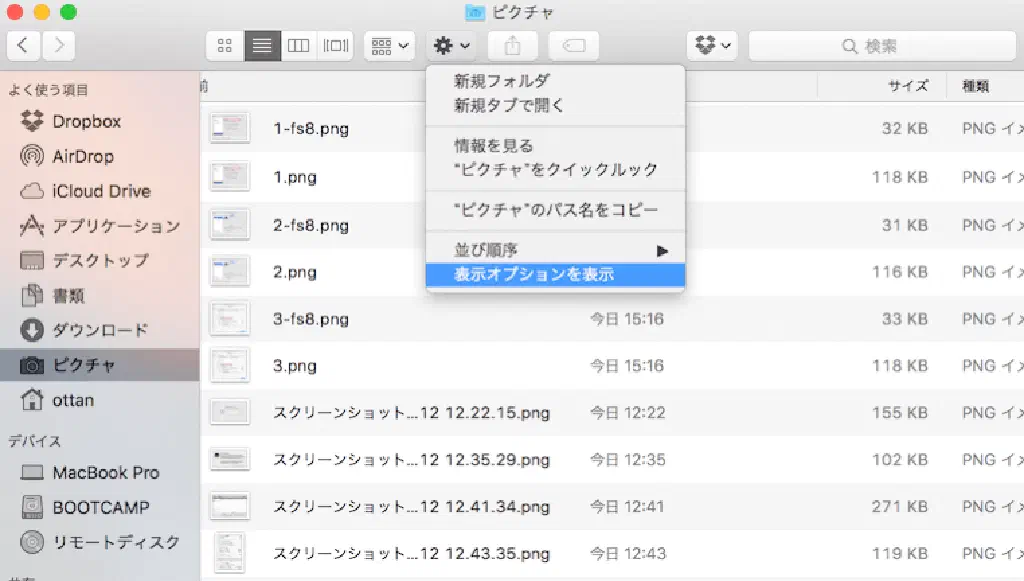Switch to icon view in toolbar

[225, 45]
